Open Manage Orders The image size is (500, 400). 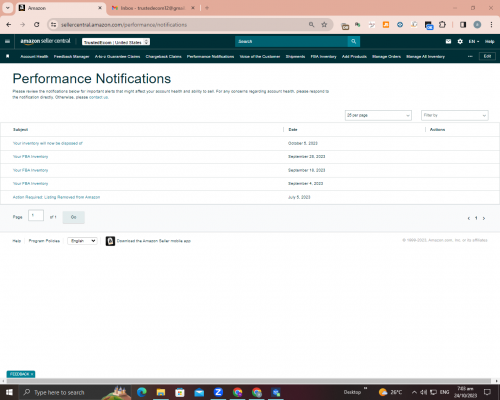click(x=386, y=56)
